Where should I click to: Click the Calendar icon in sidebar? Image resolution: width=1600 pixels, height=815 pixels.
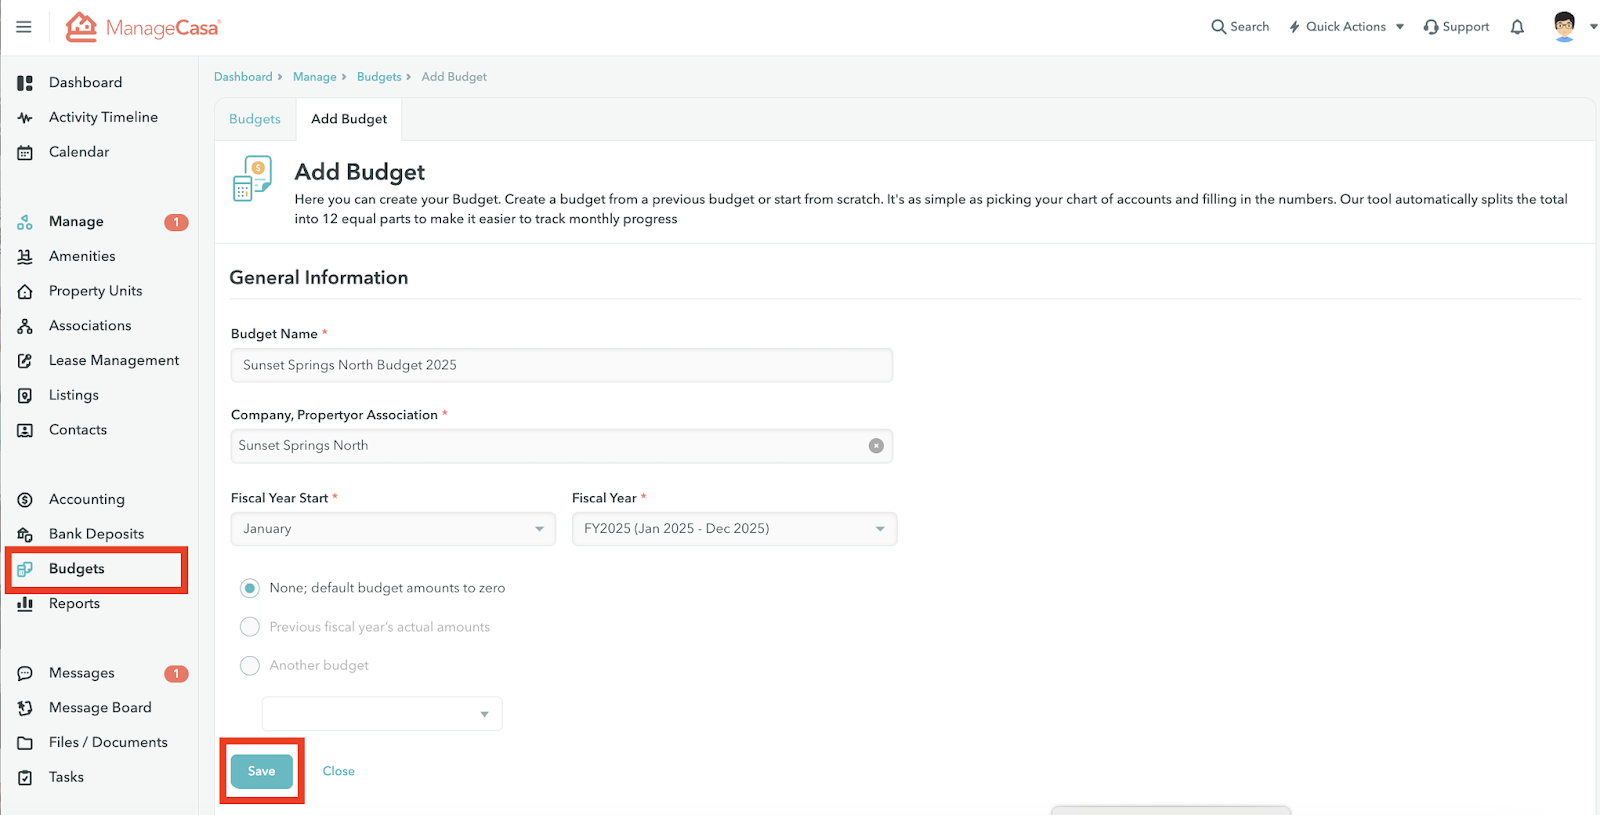[25, 153]
